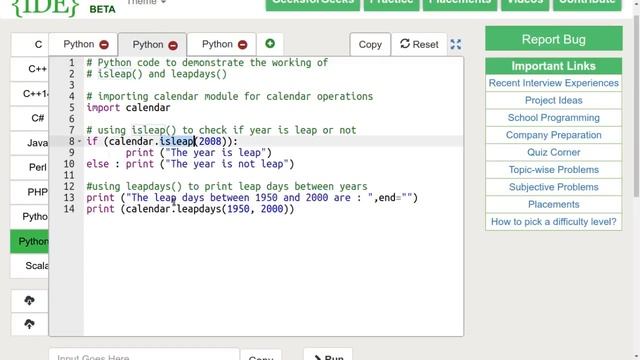Click line number 13 in the gutter
Viewport: 640px width, 360px height.
(69, 198)
